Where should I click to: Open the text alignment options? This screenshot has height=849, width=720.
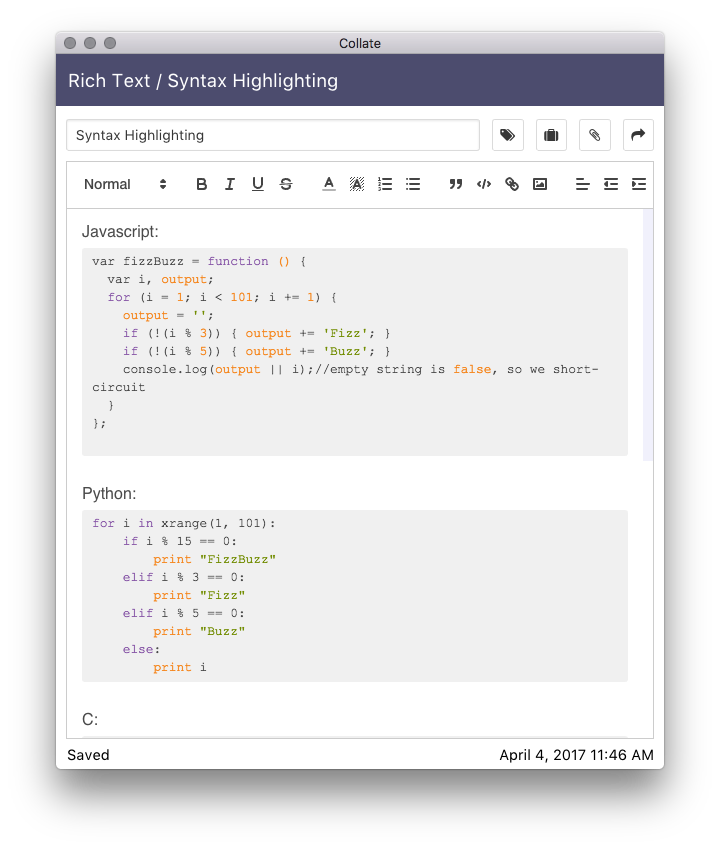point(582,184)
